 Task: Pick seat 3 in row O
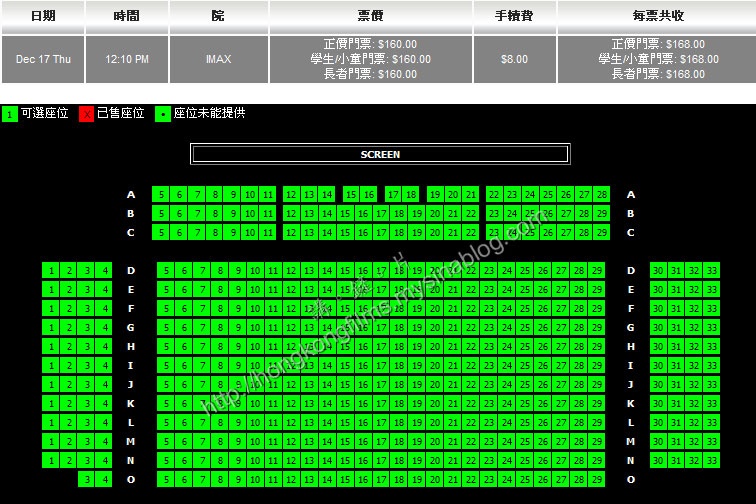[86, 480]
